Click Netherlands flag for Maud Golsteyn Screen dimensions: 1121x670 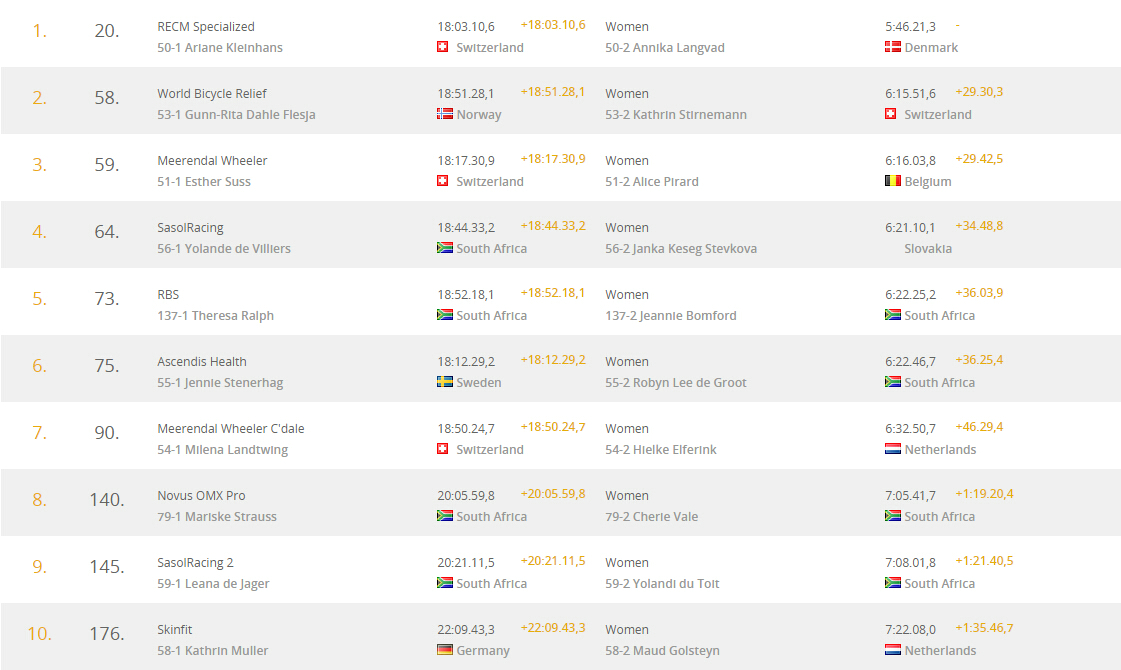tap(892, 649)
